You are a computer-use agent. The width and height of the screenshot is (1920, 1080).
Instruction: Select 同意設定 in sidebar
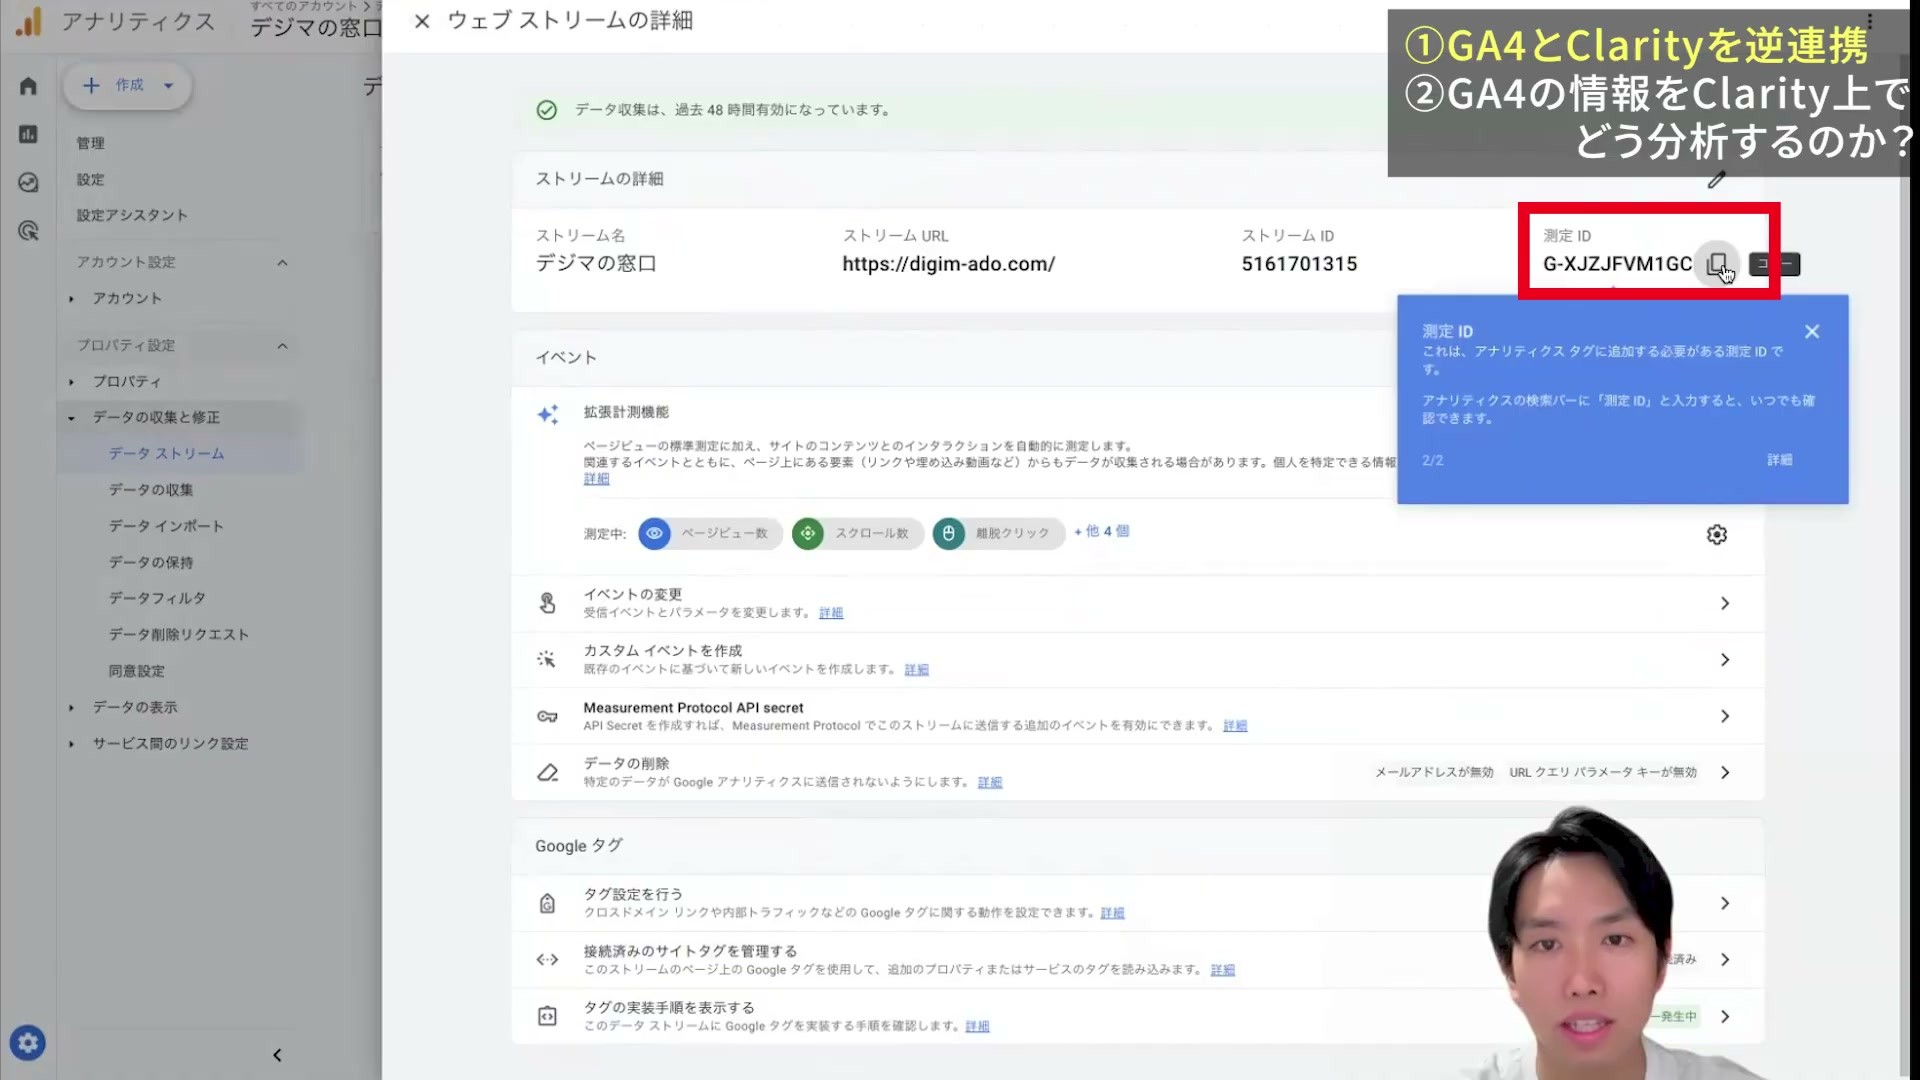[137, 671]
